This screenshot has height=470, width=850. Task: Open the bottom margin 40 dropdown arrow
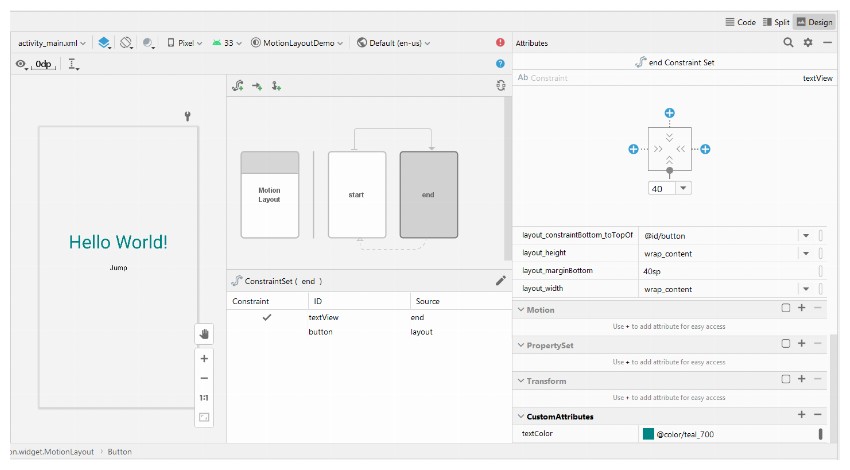tap(683, 188)
